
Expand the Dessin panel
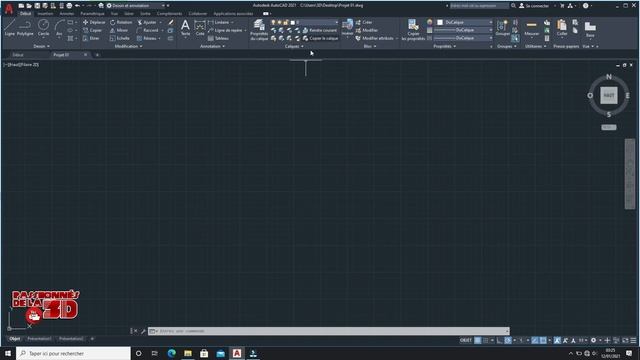[42, 47]
